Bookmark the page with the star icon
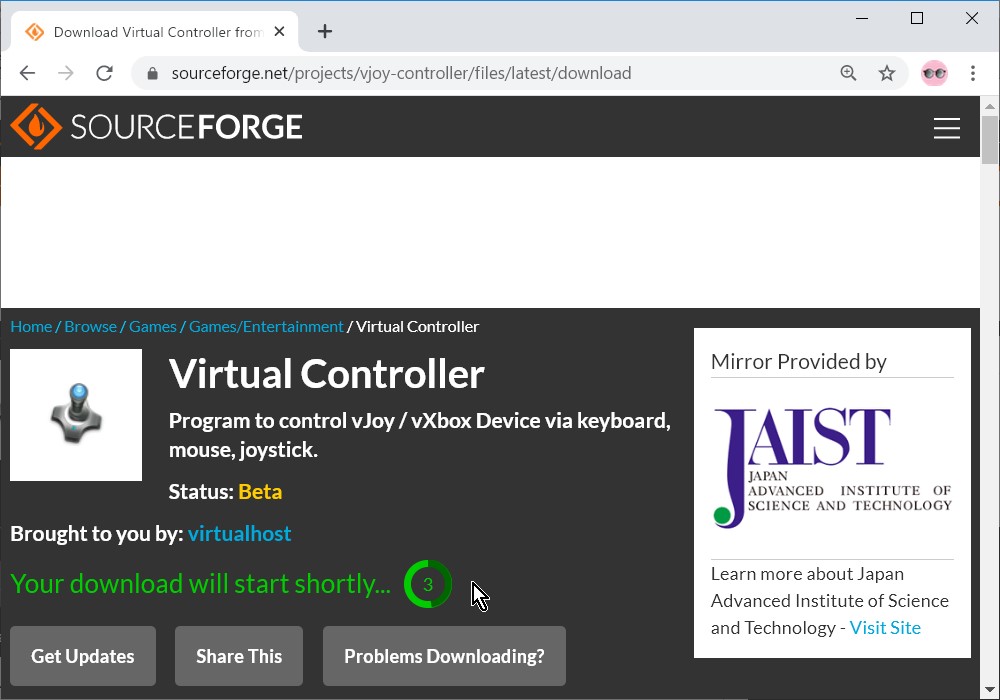This screenshot has width=1000, height=700. [x=886, y=73]
